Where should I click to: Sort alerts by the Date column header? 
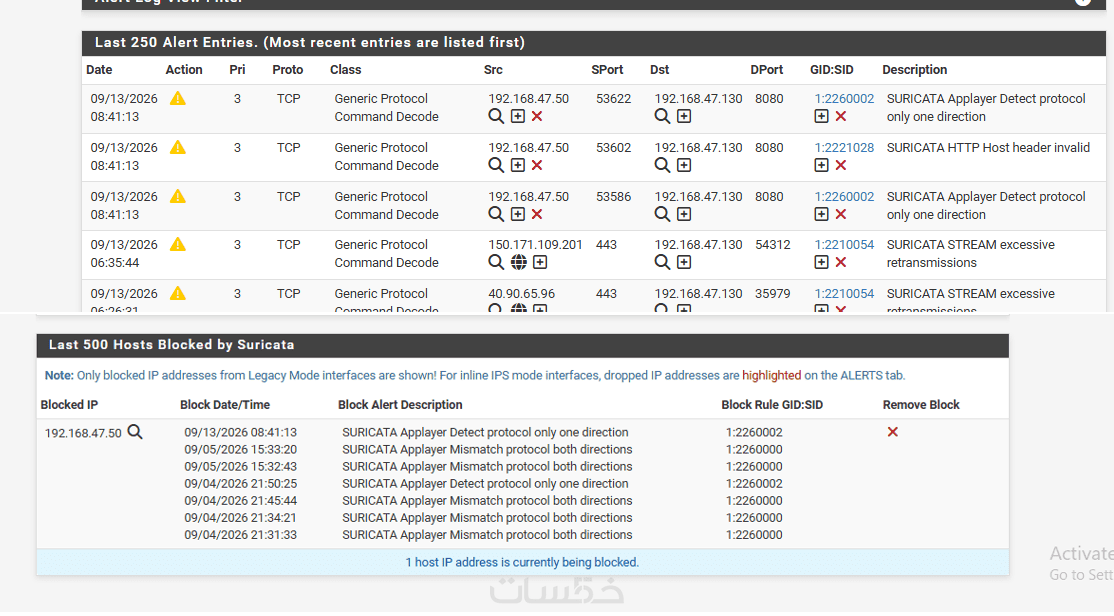[x=99, y=70]
